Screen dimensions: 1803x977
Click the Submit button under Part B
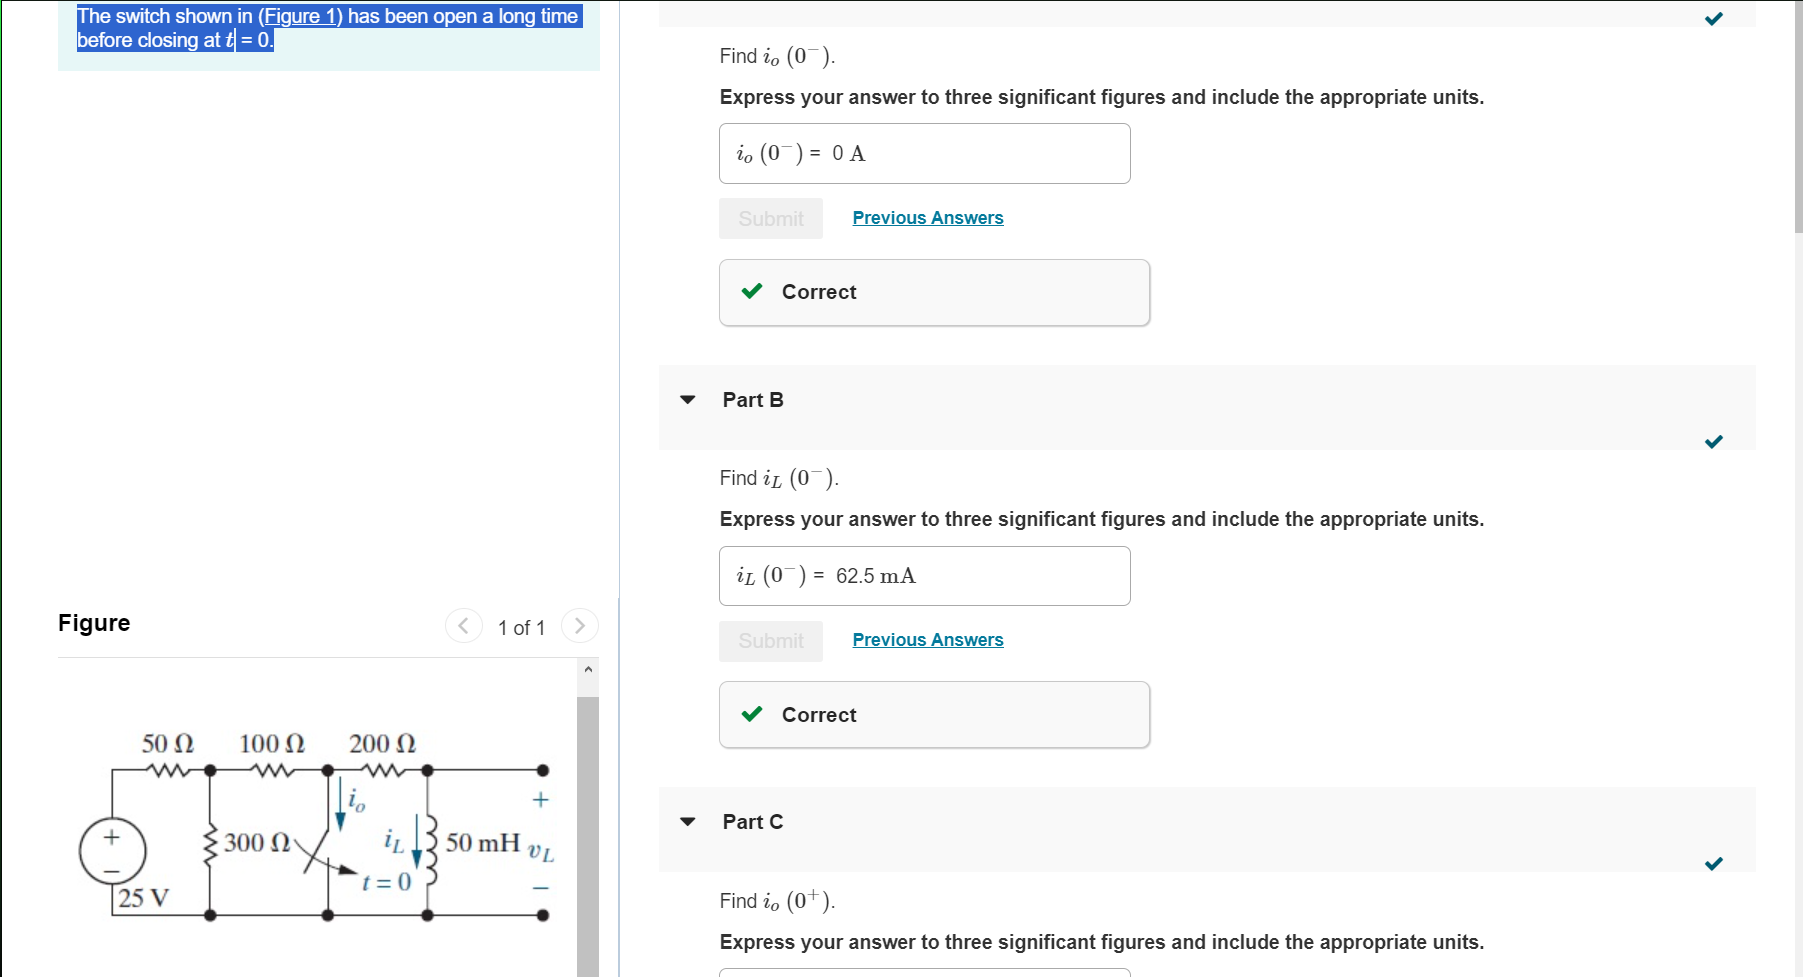[x=770, y=640]
